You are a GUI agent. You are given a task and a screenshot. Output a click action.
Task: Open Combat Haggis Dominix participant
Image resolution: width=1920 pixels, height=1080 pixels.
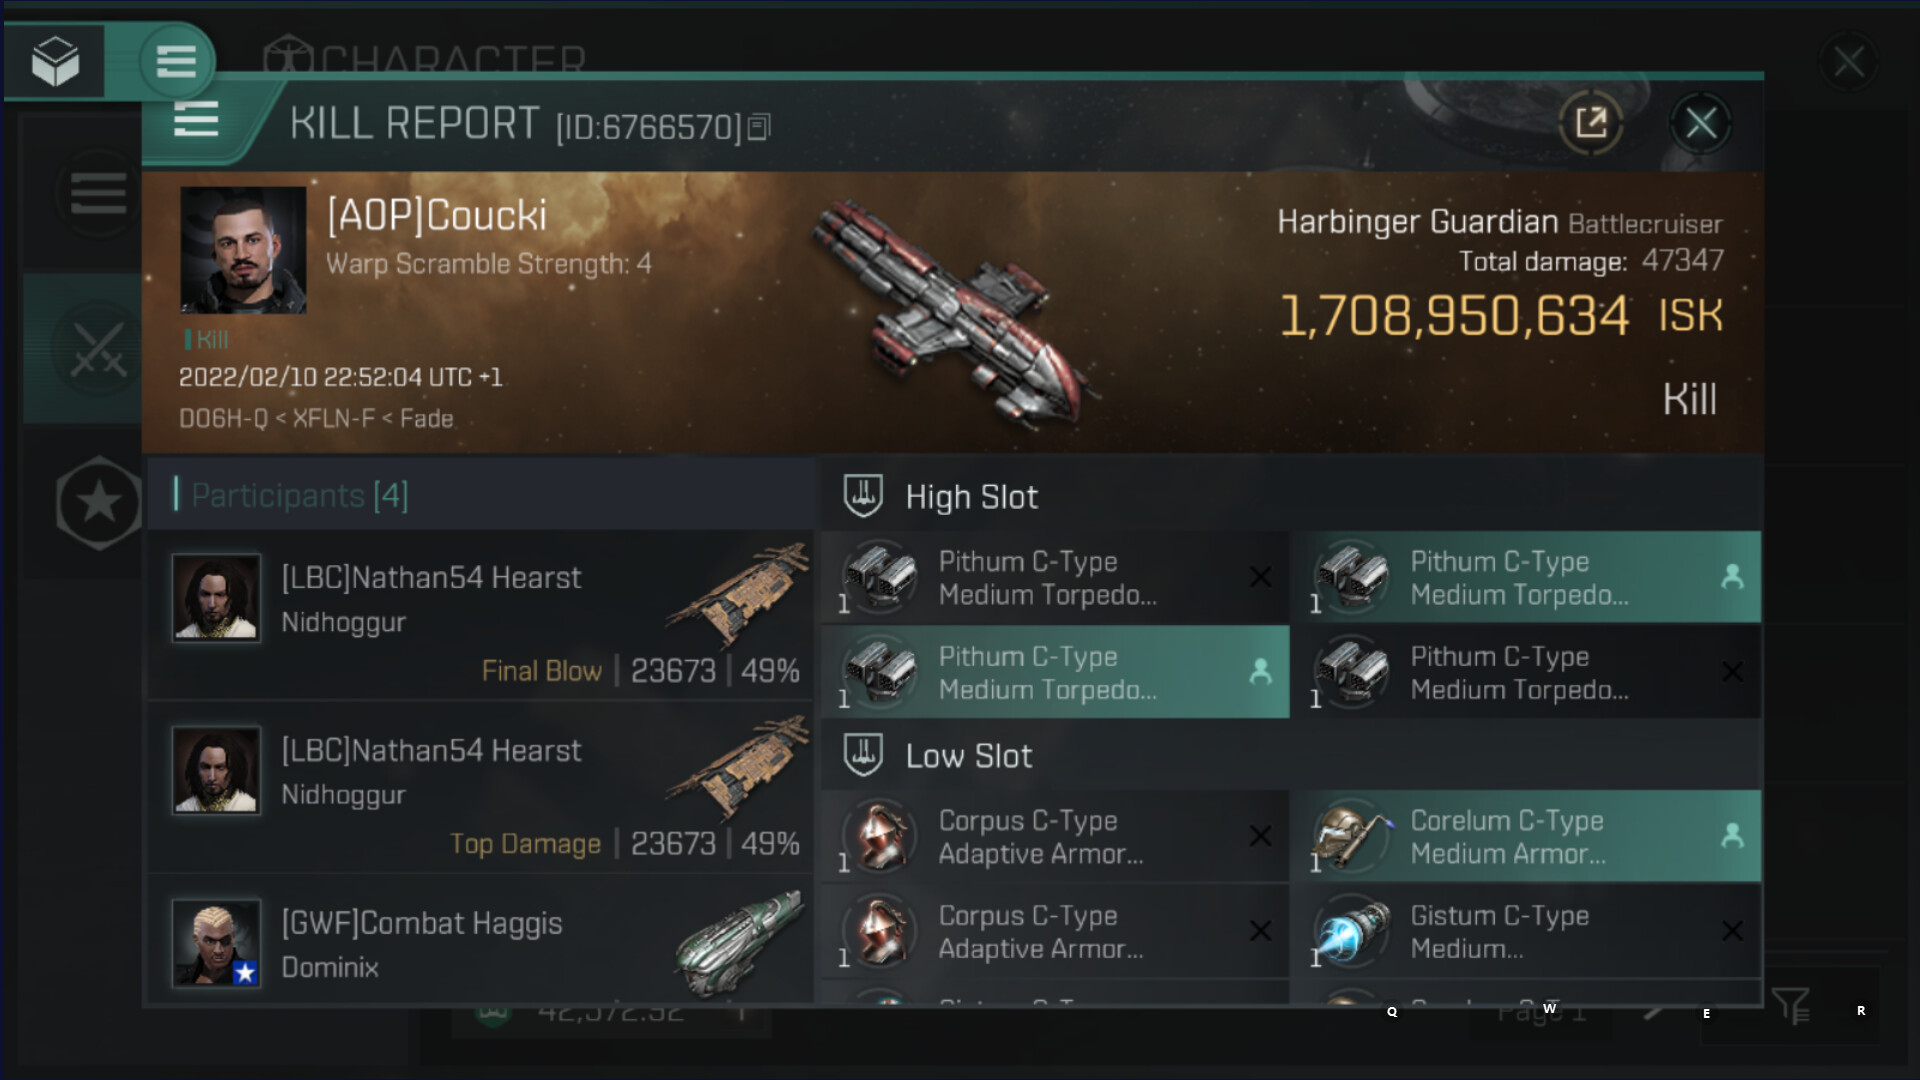pyautogui.click(x=481, y=942)
